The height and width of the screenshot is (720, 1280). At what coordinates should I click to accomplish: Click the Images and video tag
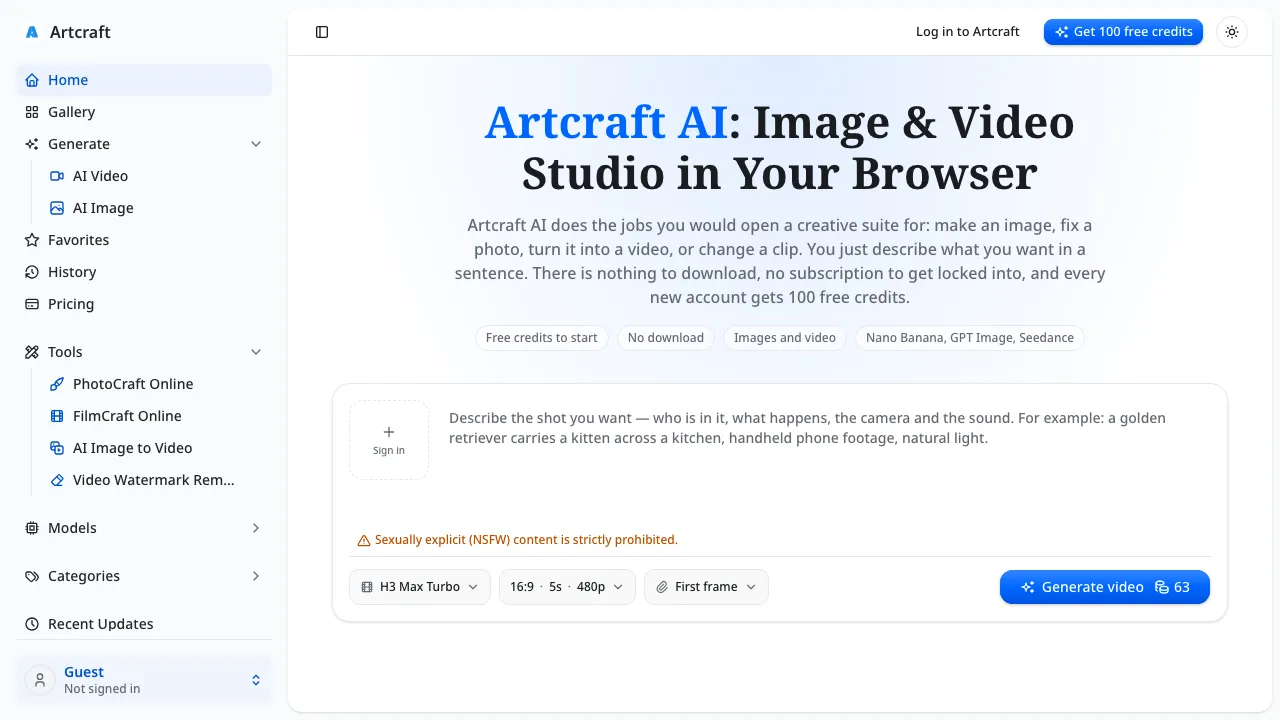[785, 338]
